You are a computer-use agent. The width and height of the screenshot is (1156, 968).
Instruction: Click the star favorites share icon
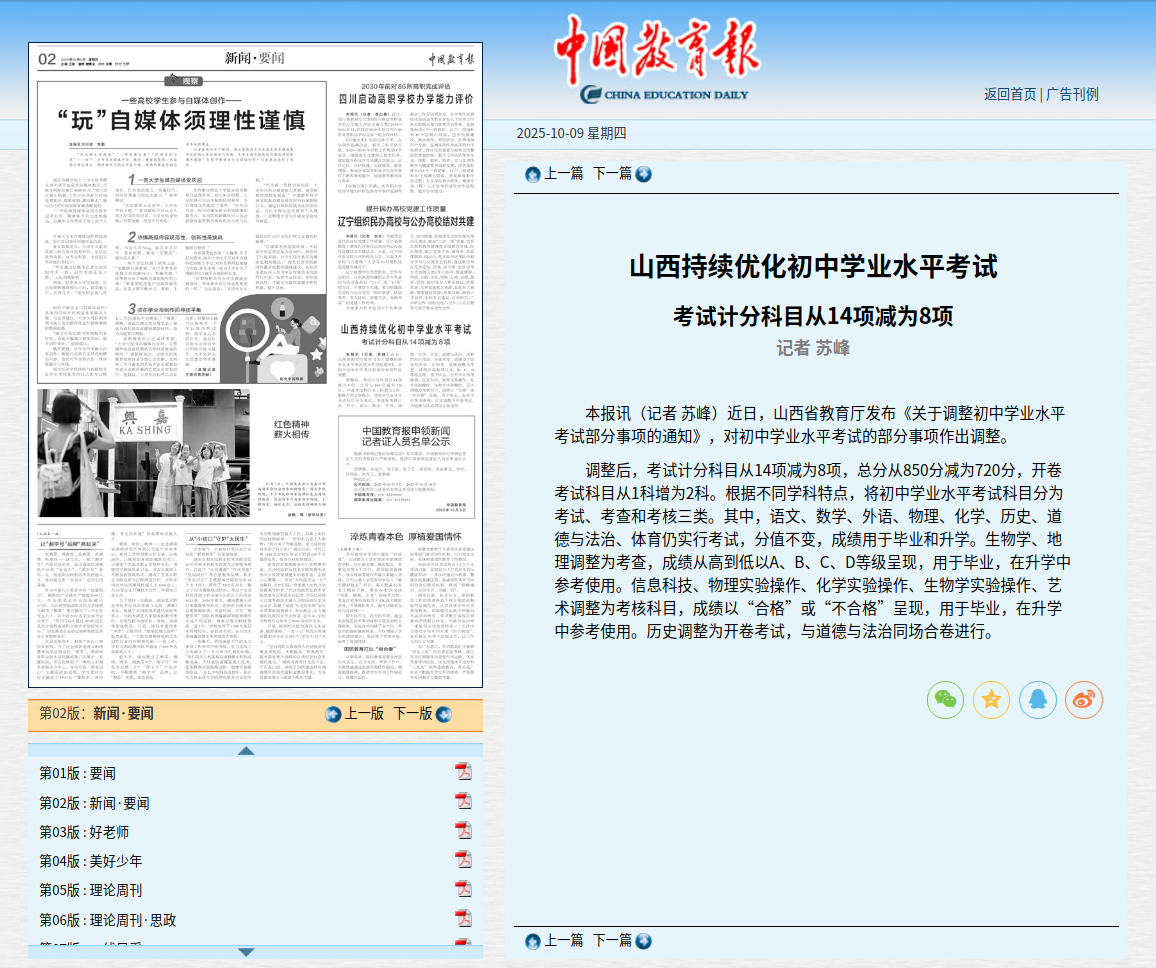[x=991, y=700]
